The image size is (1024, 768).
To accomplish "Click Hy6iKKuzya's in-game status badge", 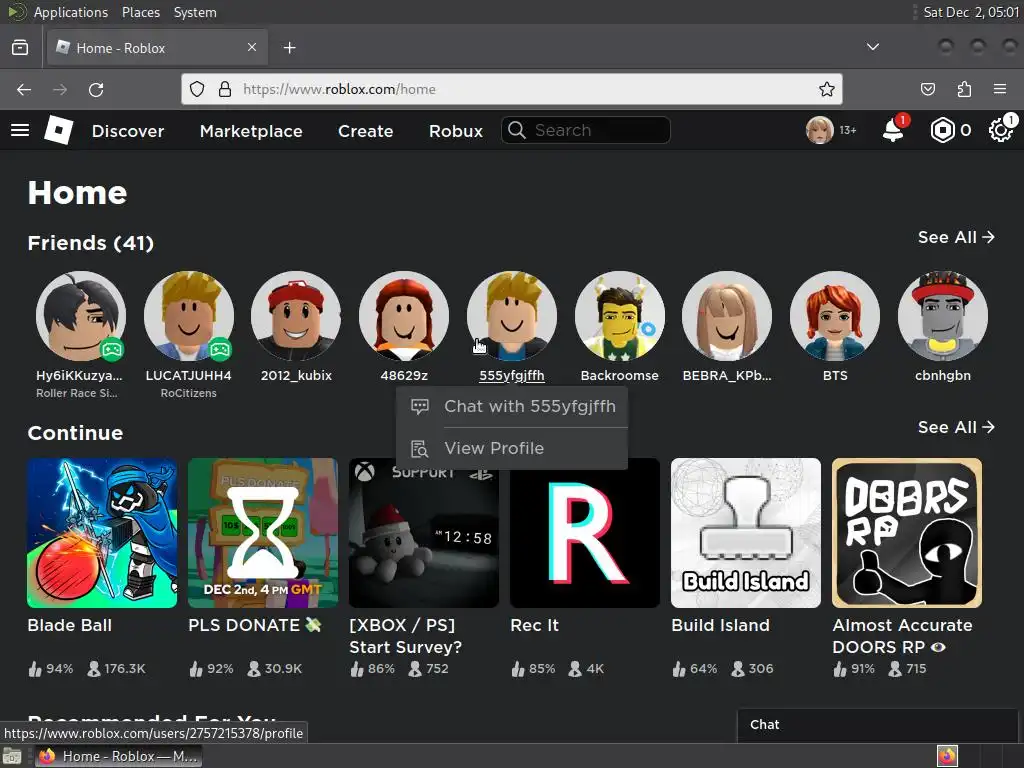I will 112,349.
